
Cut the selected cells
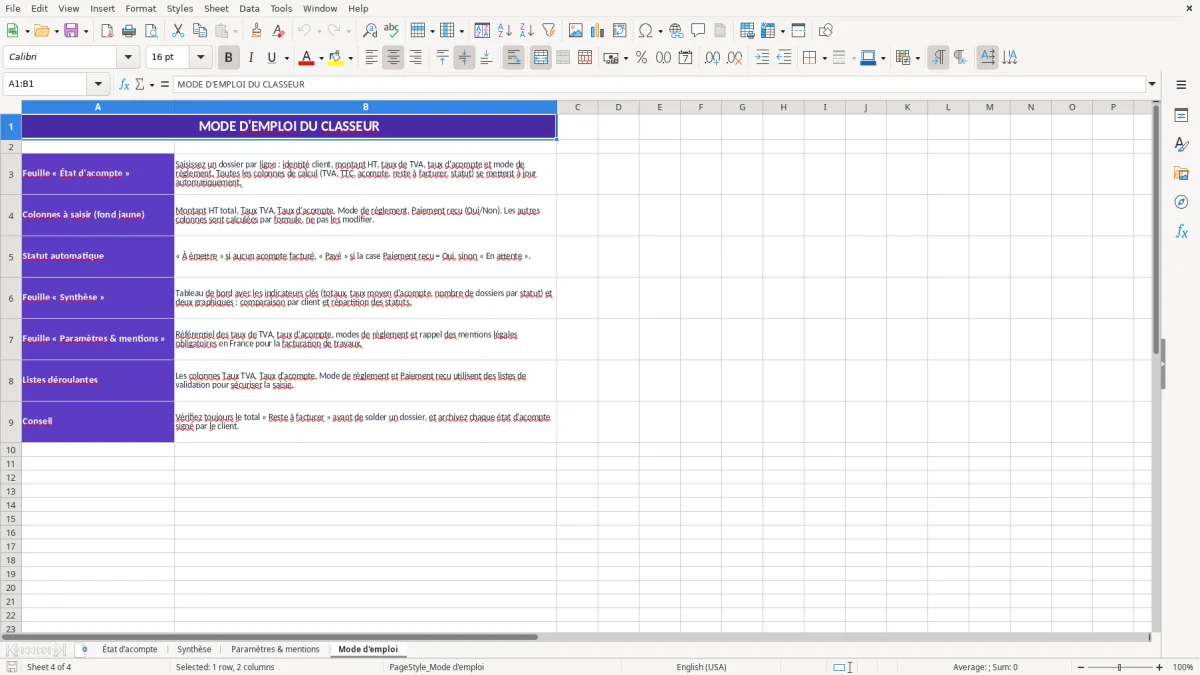177,31
